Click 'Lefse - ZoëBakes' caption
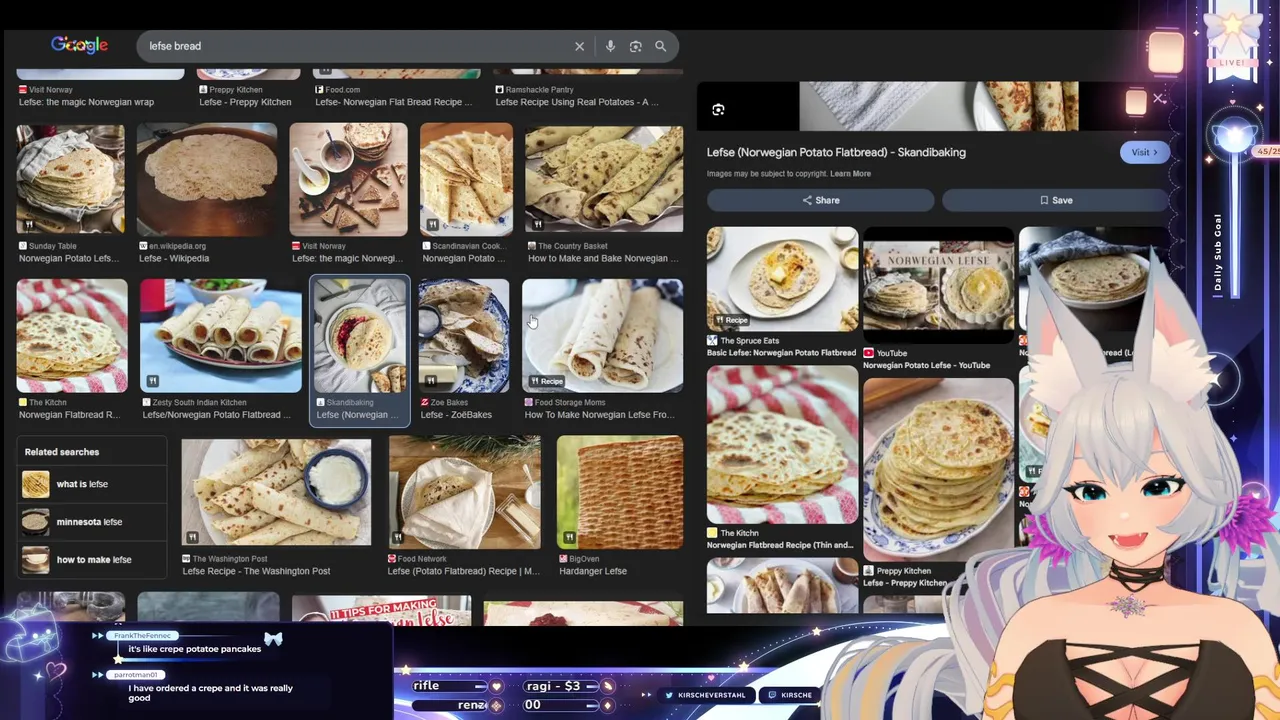Image resolution: width=1280 pixels, height=720 pixels. (x=456, y=415)
